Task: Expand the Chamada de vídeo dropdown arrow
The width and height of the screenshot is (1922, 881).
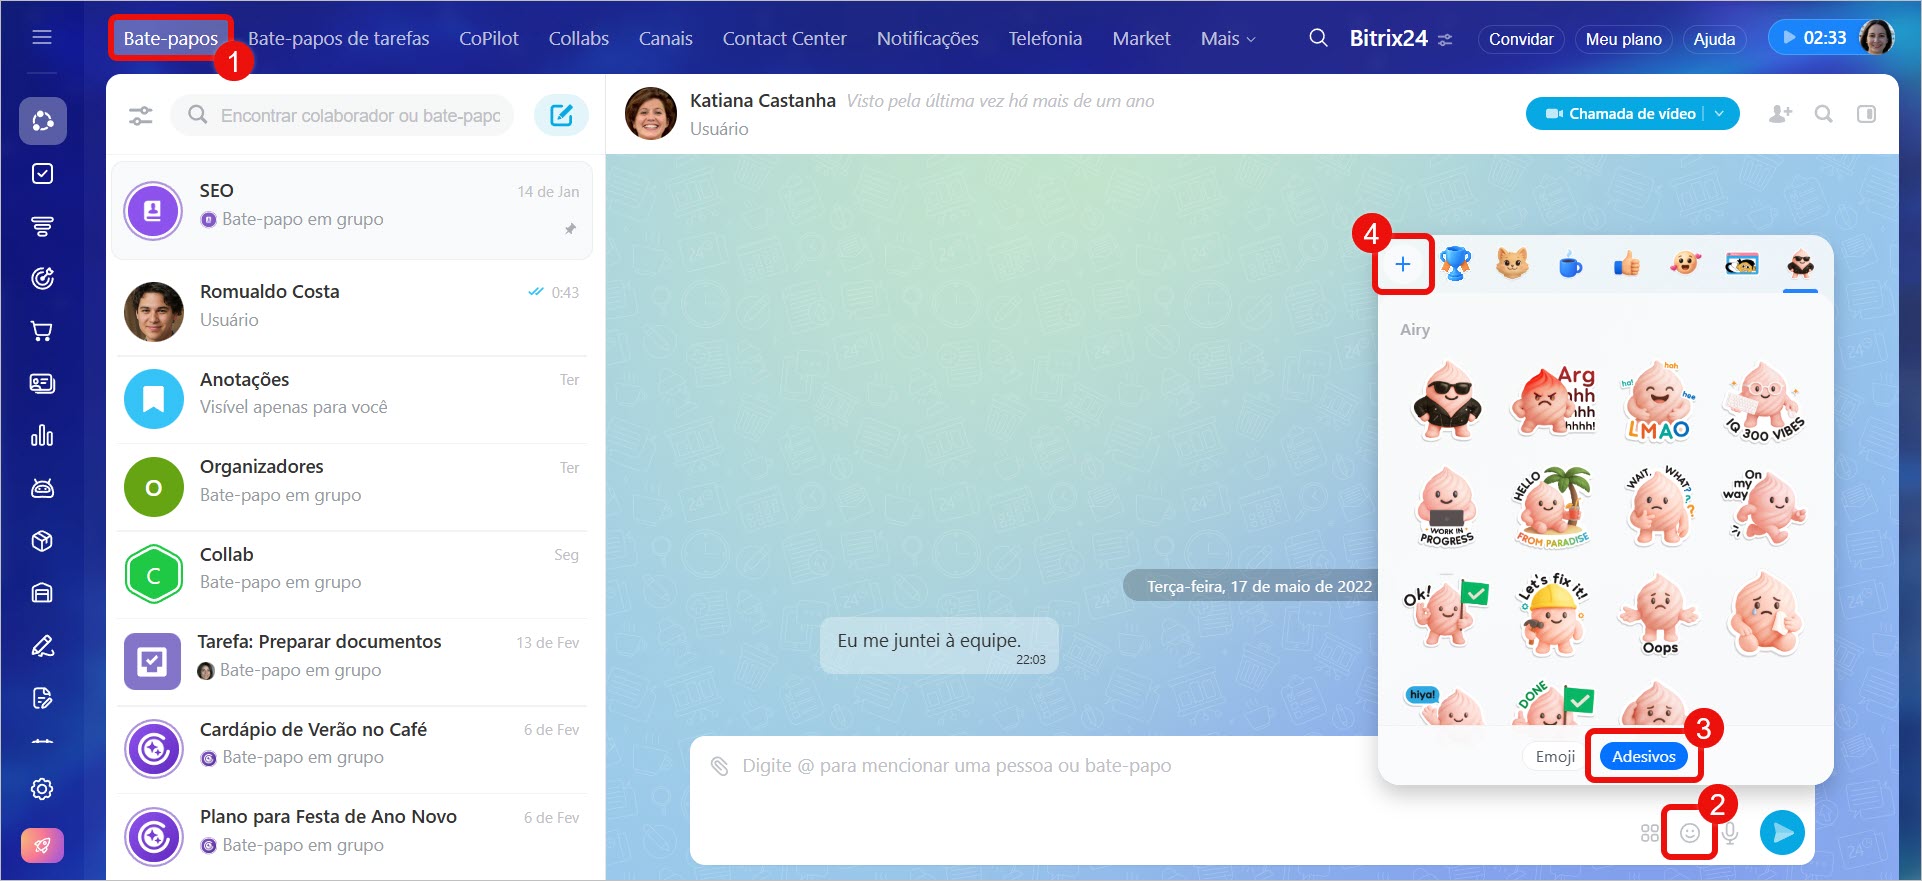Action: (x=1720, y=114)
